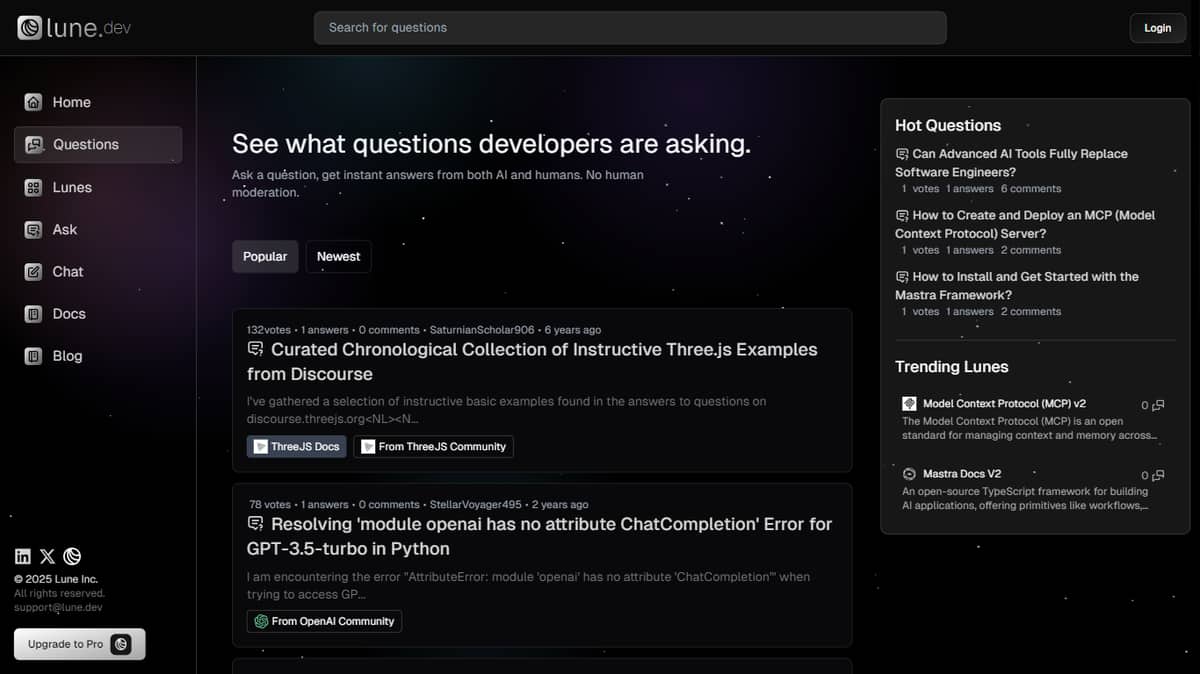Viewport: 1200px width, 674px height.
Task: Click icon beside 'How to Create and Deploy' question
Action: (x=902, y=215)
